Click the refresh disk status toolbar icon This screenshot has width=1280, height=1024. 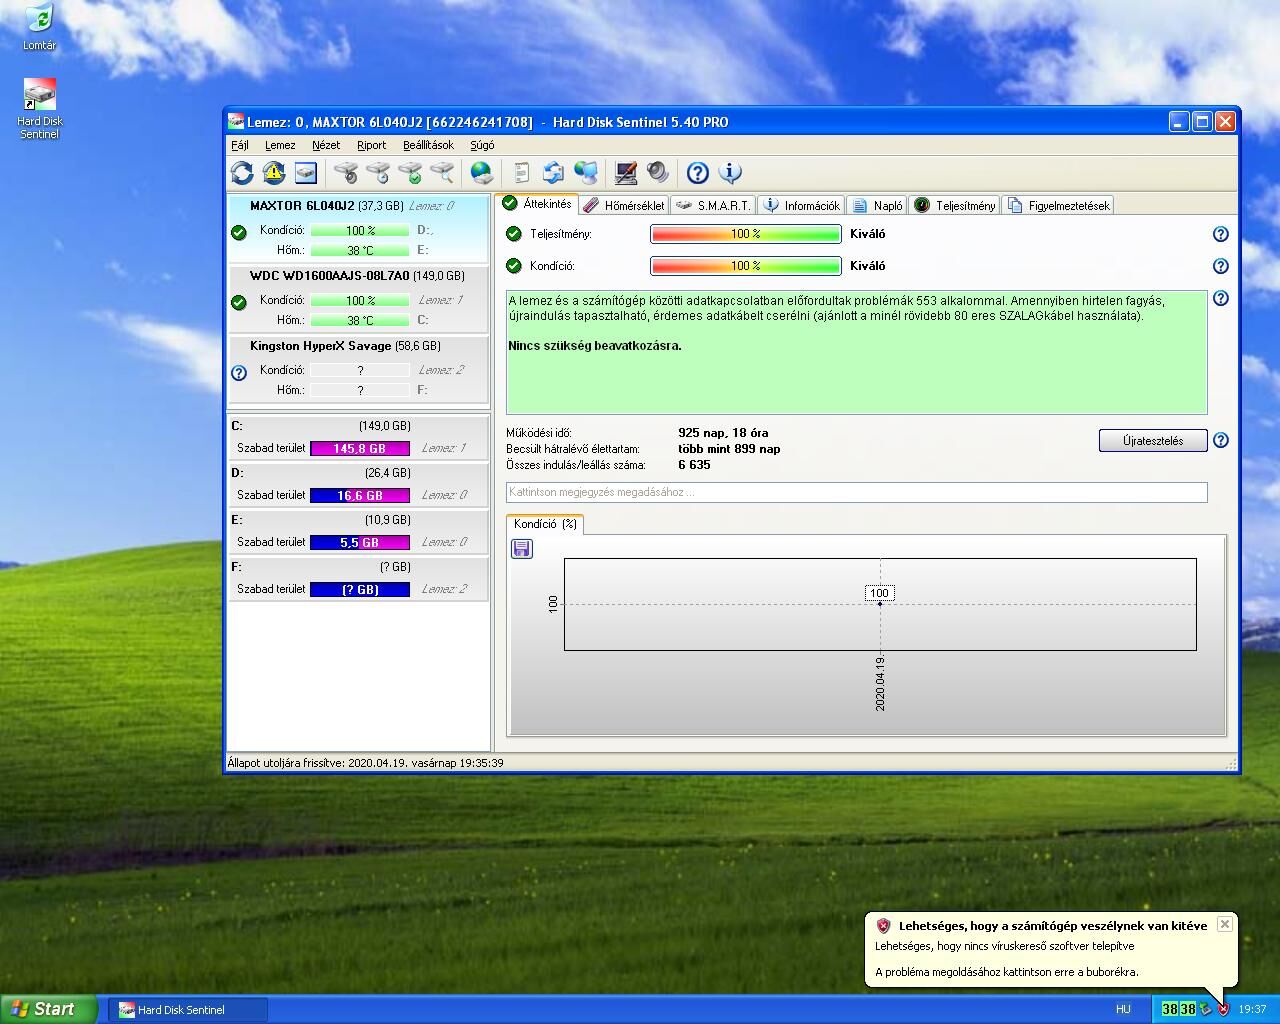242,173
